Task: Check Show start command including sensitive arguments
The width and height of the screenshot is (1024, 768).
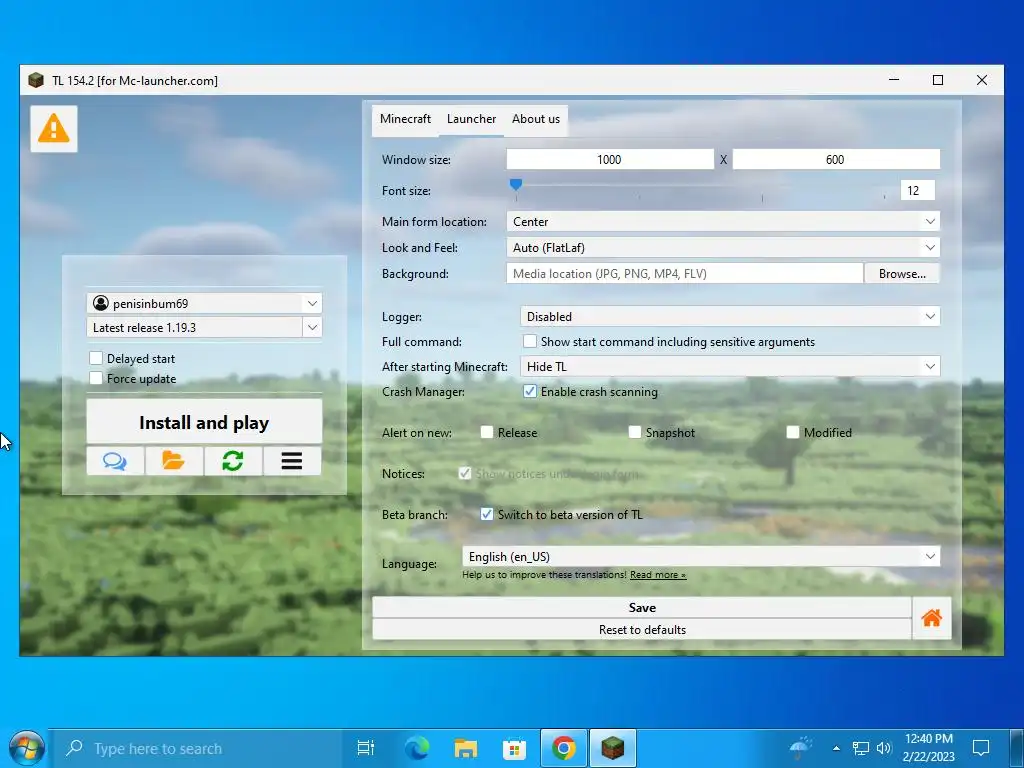Action: click(x=530, y=342)
